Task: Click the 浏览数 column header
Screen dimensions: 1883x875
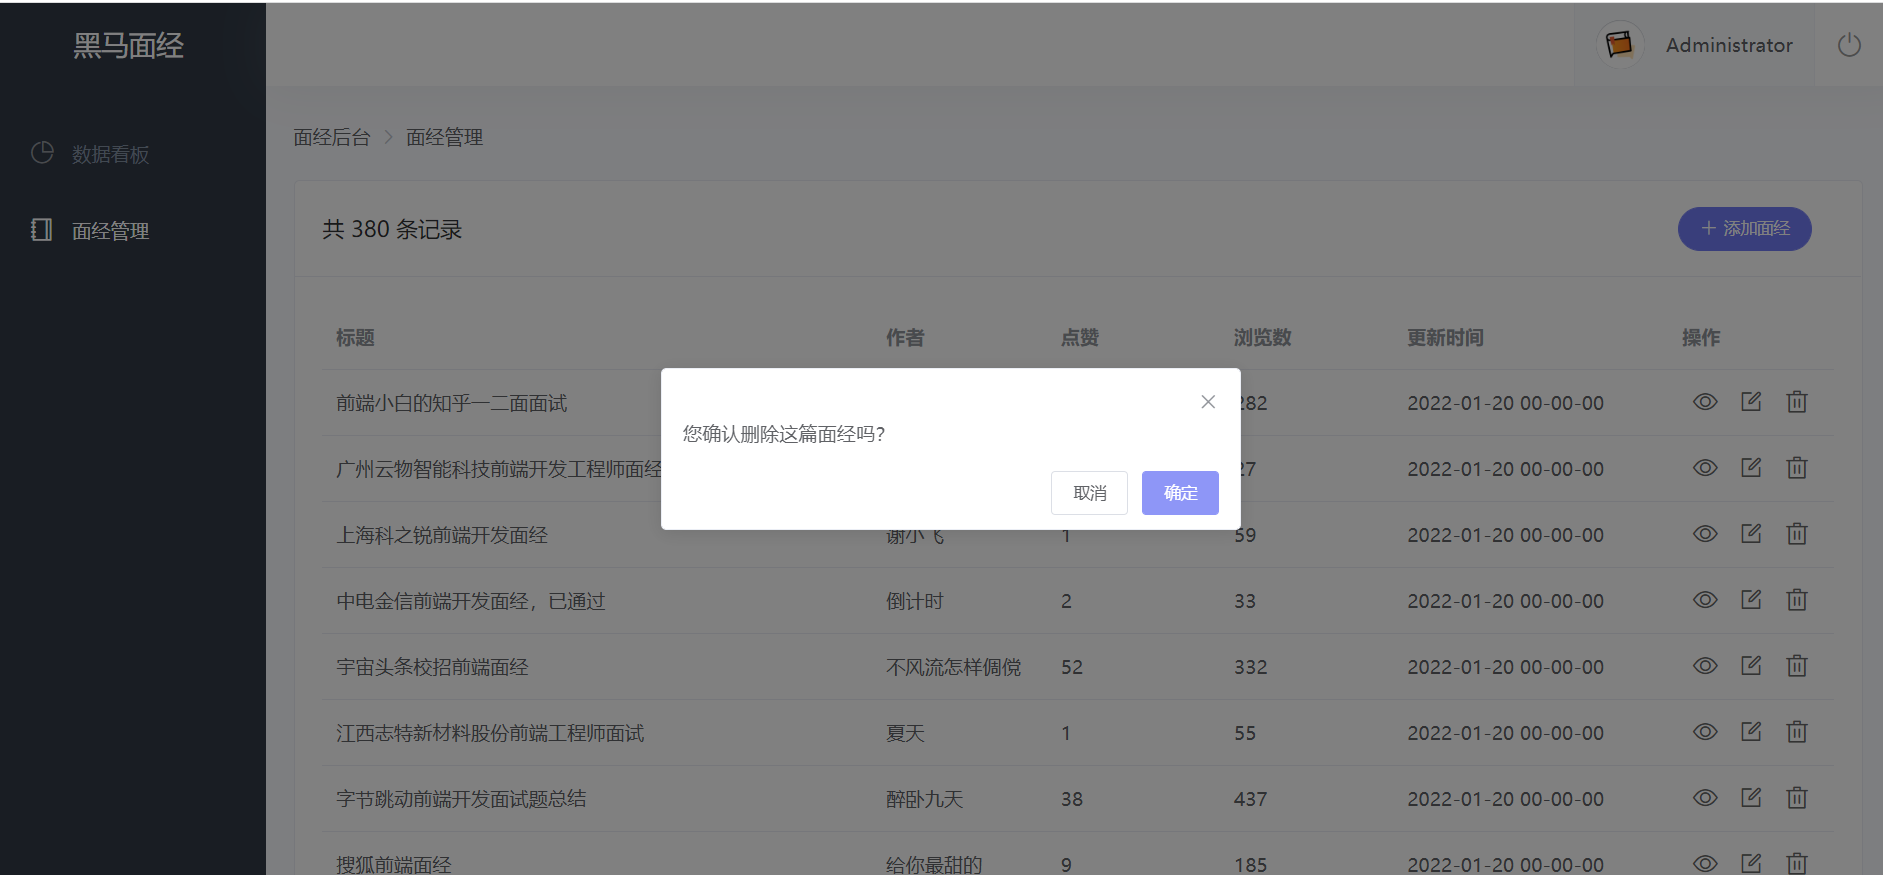Action: [x=1263, y=338]
